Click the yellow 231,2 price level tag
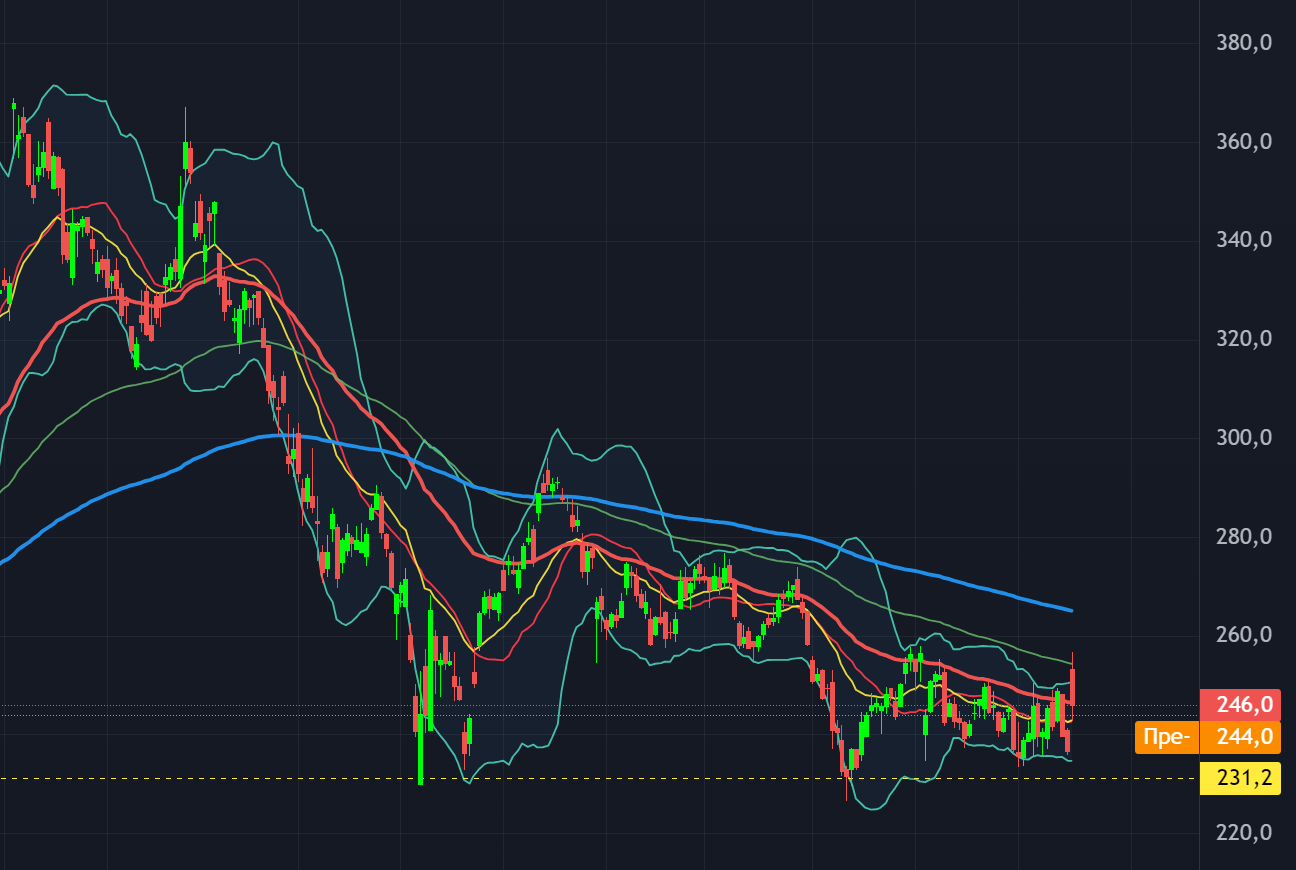 1242,777
